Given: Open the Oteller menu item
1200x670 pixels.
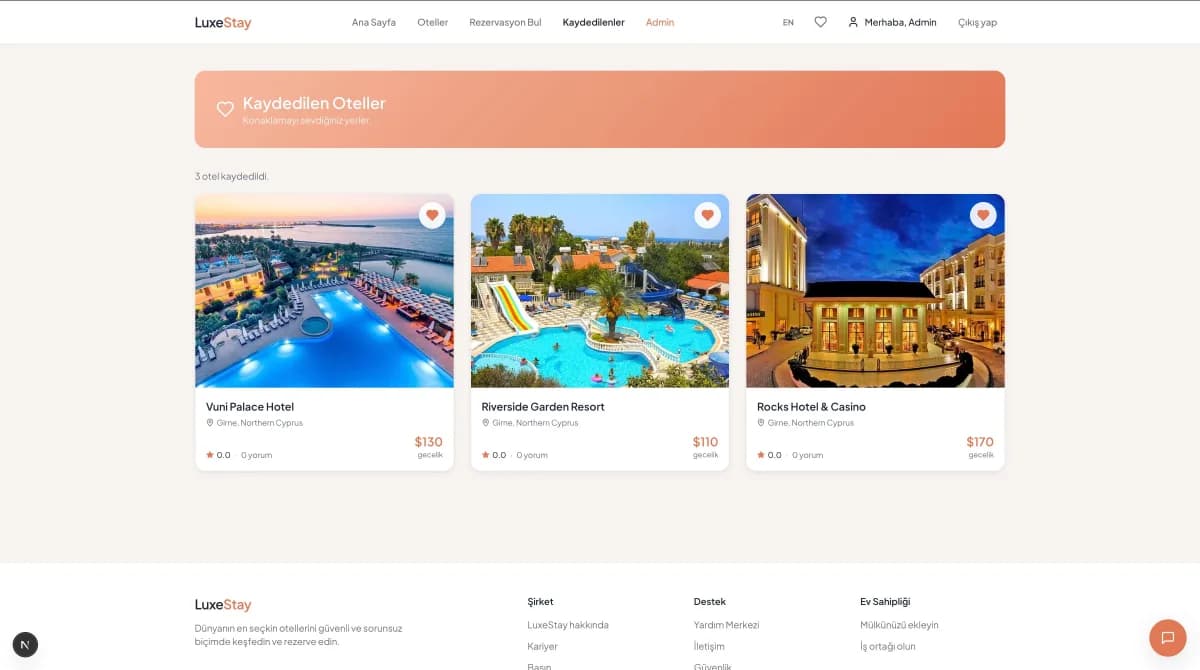Looking at the screenshot, I should [433, 22].
